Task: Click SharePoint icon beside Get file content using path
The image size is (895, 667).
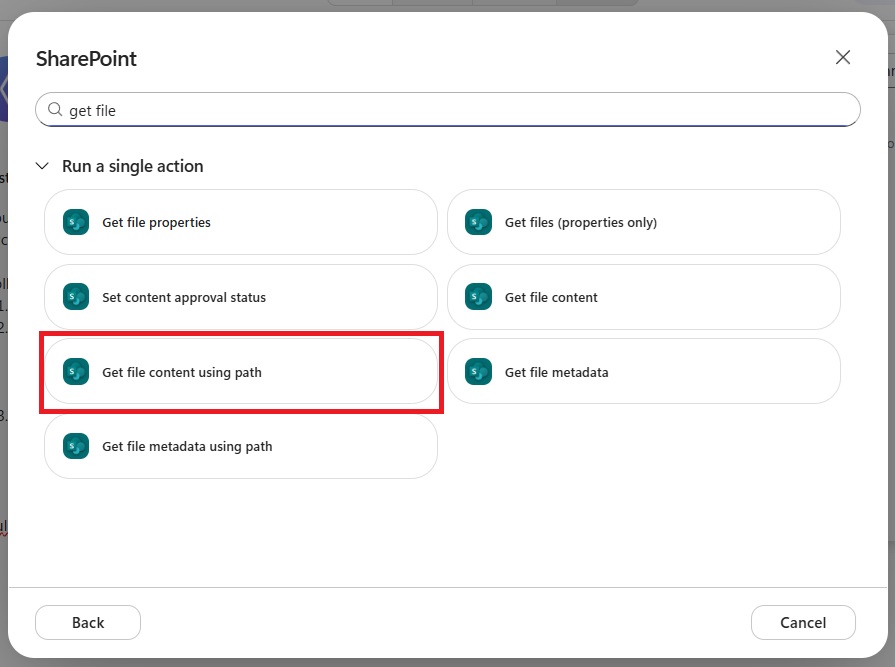Action: (76, 372)
